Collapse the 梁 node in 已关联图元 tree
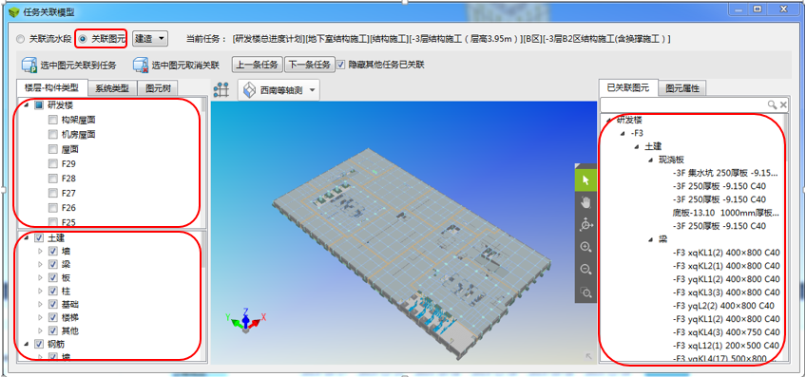The height and width of the screenshot is (378, 805). 650,239
